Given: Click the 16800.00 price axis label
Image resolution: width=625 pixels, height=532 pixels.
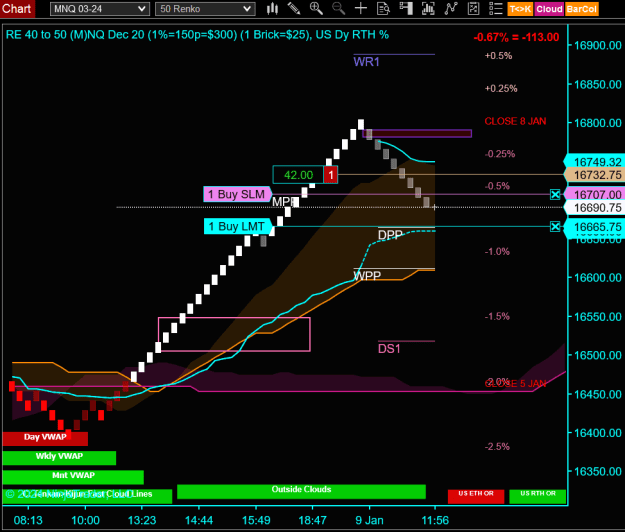Looking at the screenshot, I should 597,123.
